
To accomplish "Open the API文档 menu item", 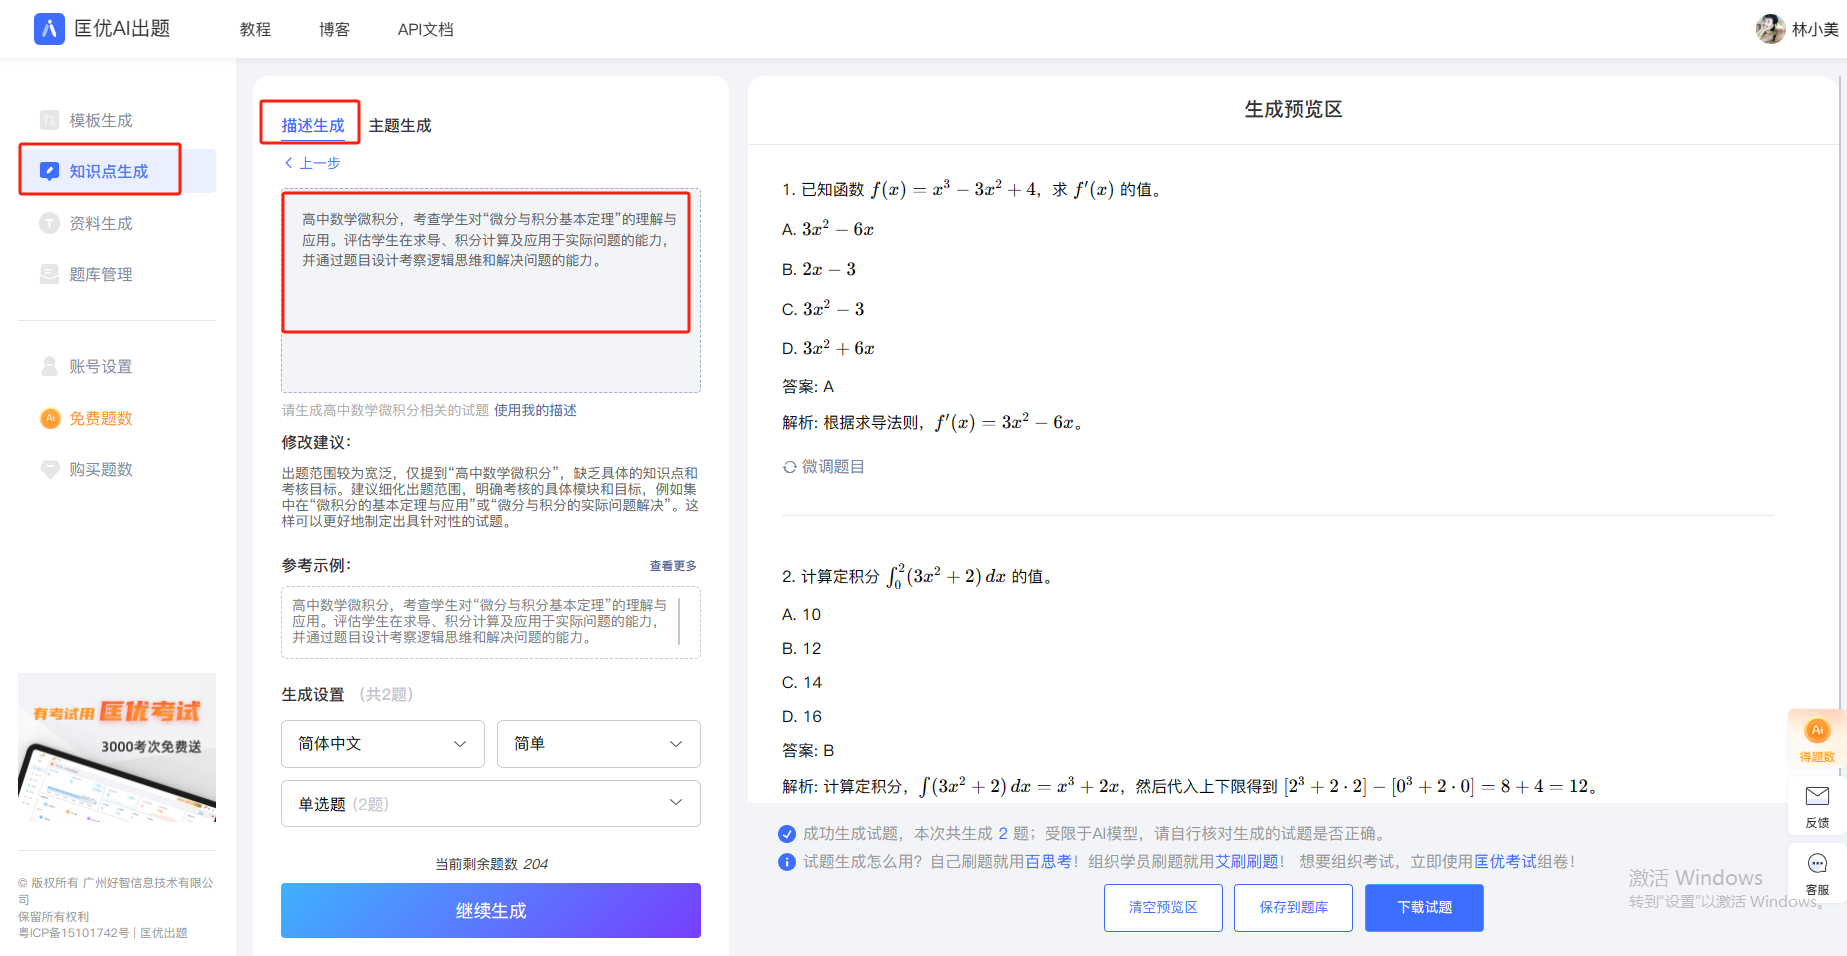I will coord(426,29).
